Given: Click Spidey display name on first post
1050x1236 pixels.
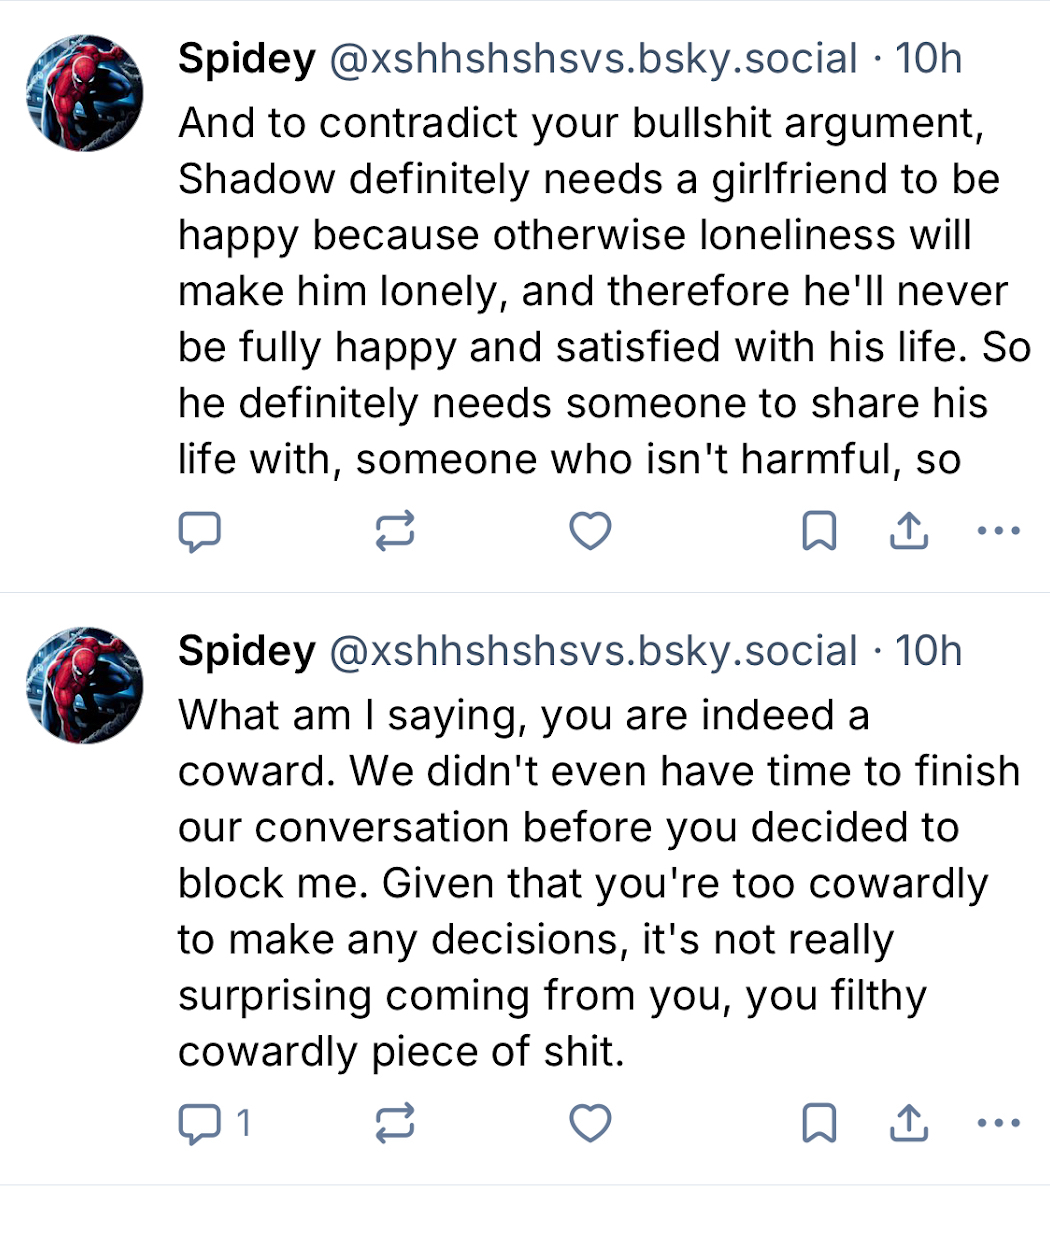Looking at the screenshot, I should [x=246, y=59].
